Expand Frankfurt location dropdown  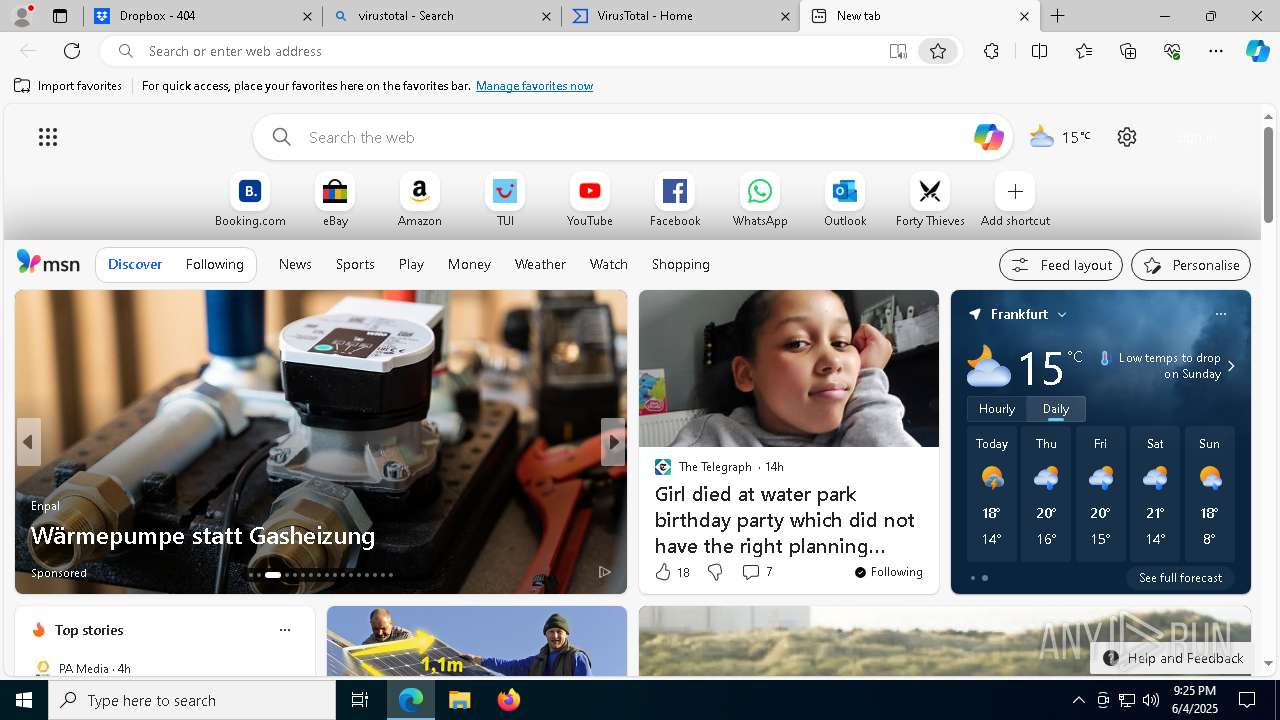(x=1062, y=314)
